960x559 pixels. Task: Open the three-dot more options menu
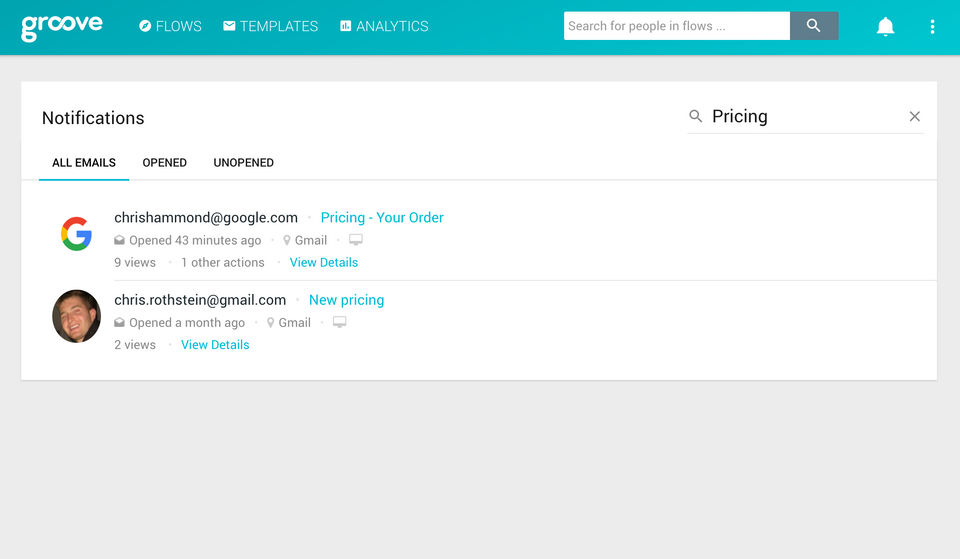[x=932, y=27]
